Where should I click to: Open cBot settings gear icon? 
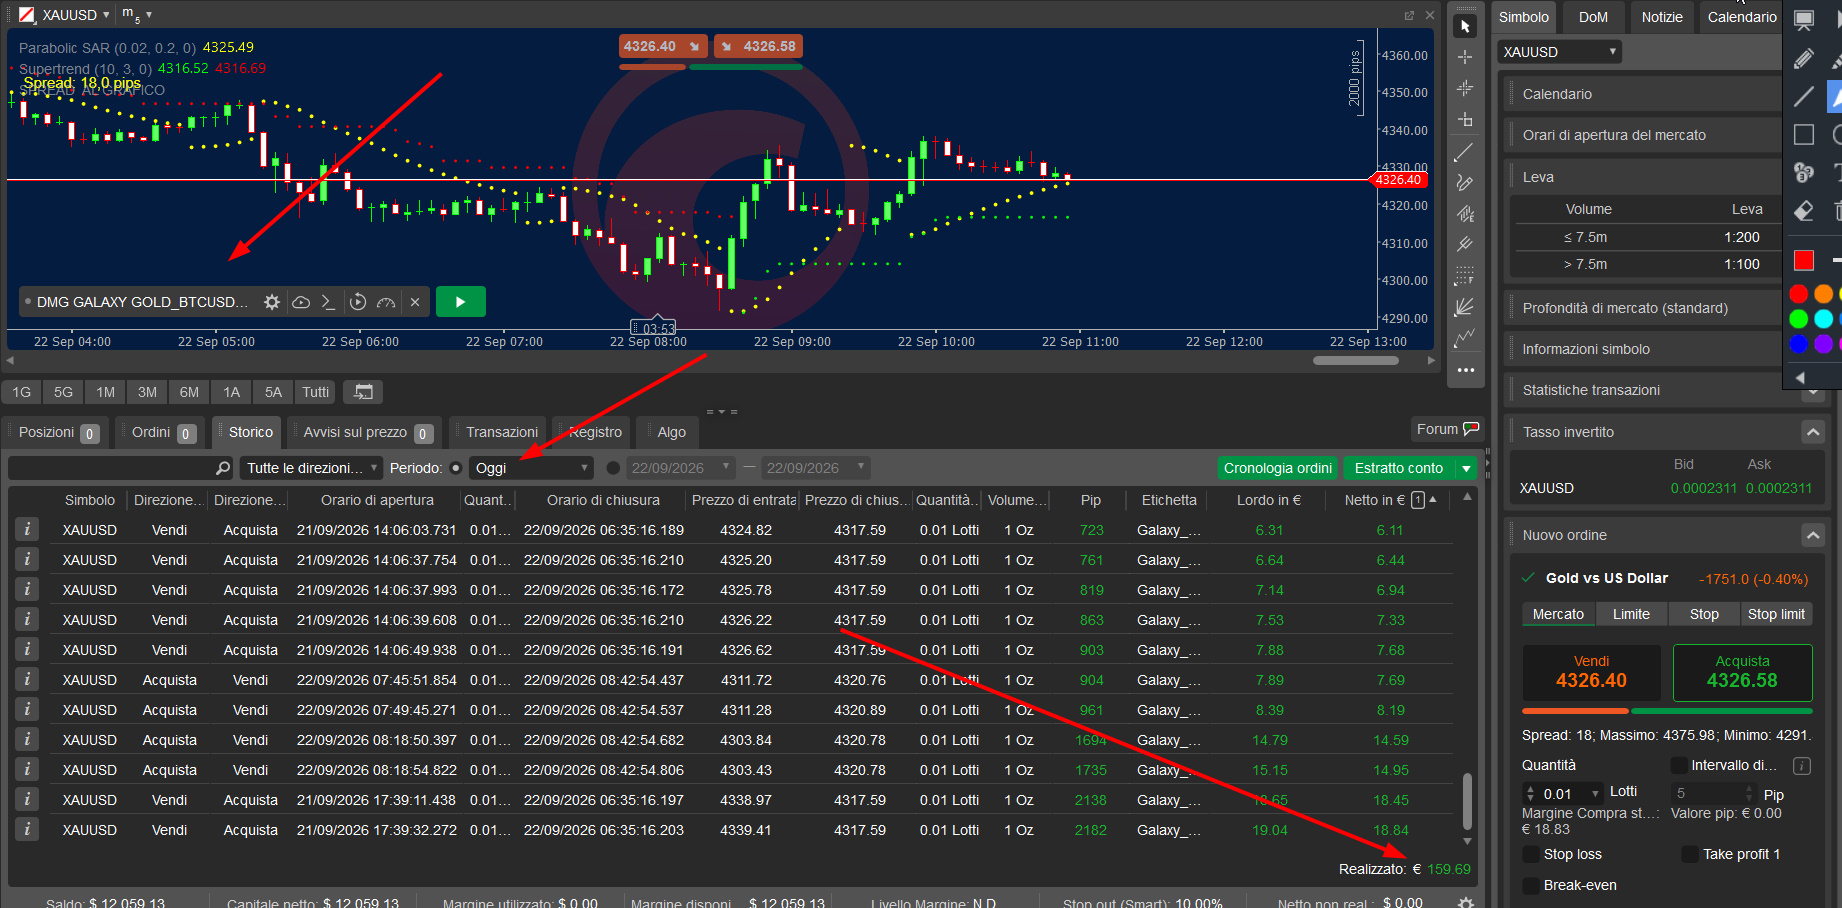(x=272, y=302)
